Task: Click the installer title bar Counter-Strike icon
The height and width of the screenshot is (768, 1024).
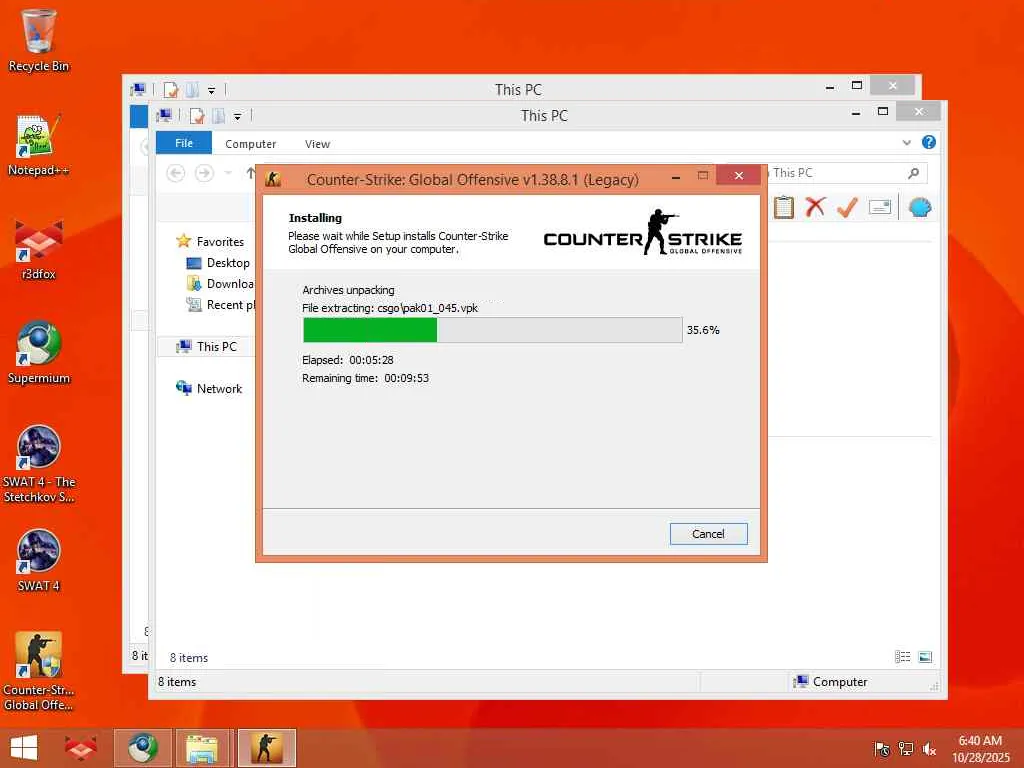Action: pos(273,178)
